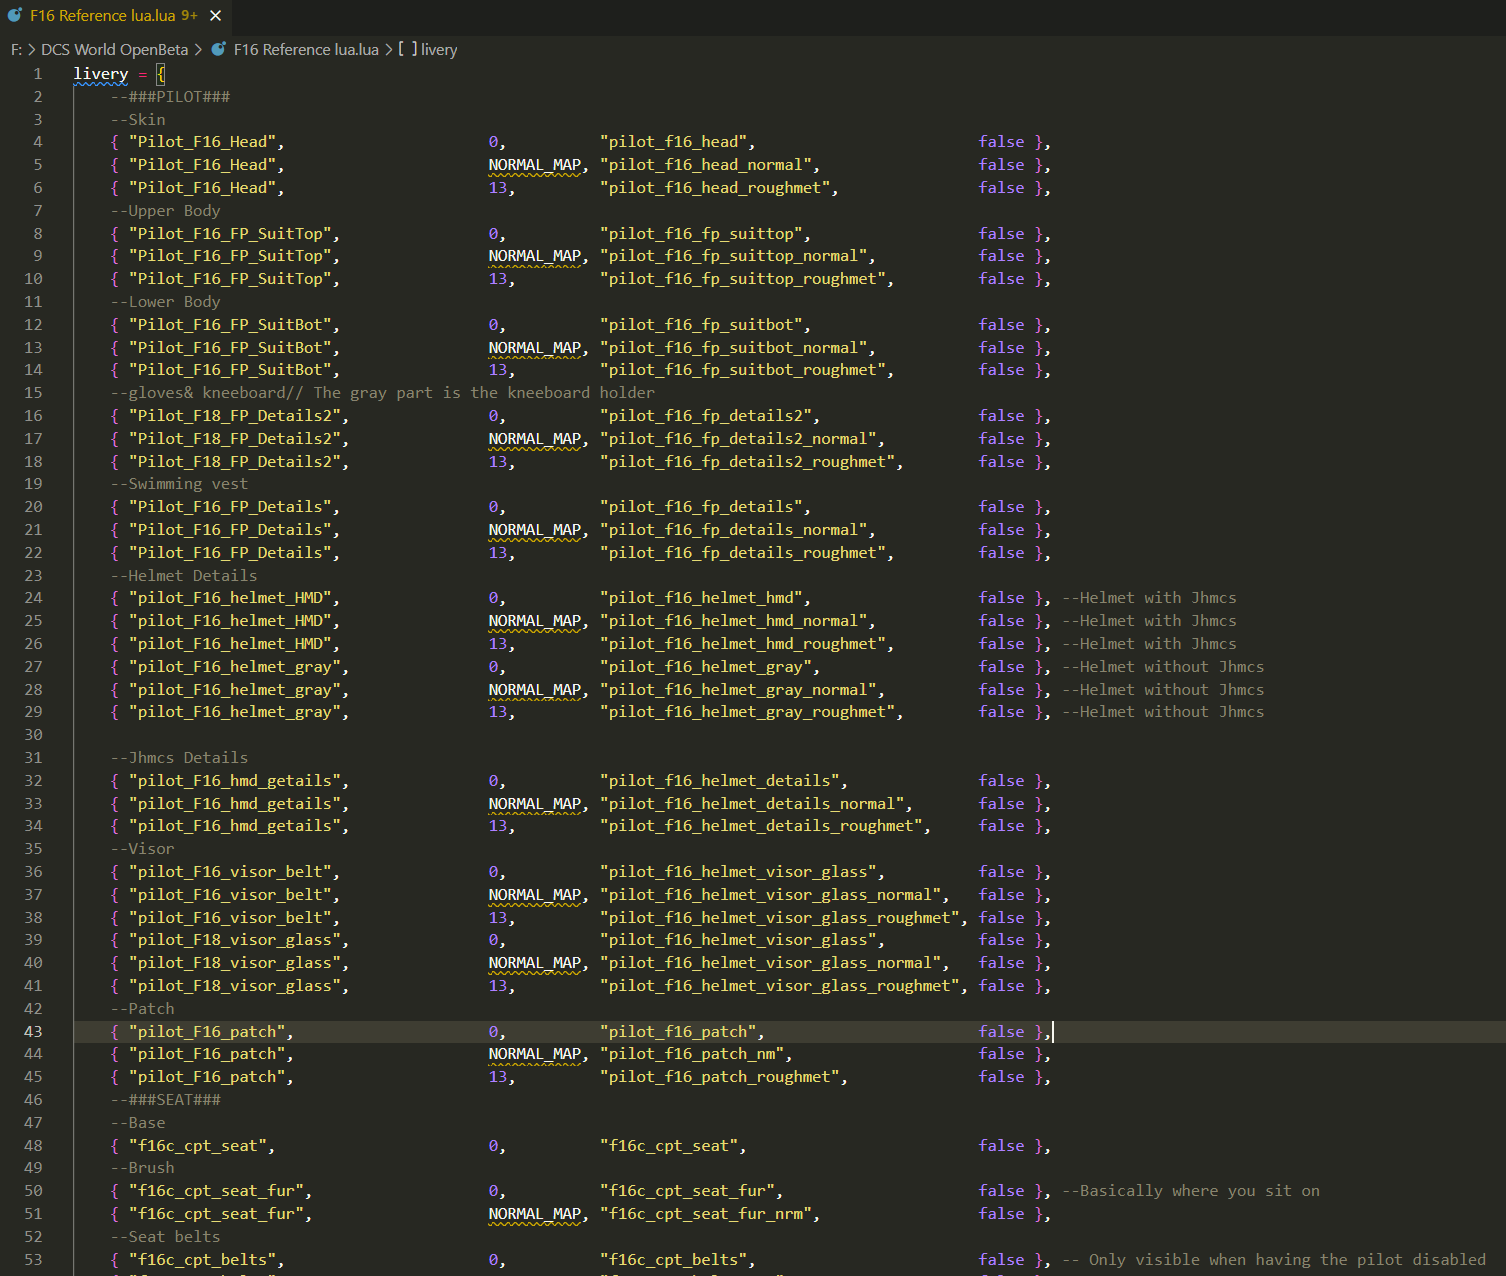The height and width of the screenshot is (1276, 1506).
Task: Click the "pilot_f16_patch_nm" string on line 44
Action: click(x=696, y=1054)
